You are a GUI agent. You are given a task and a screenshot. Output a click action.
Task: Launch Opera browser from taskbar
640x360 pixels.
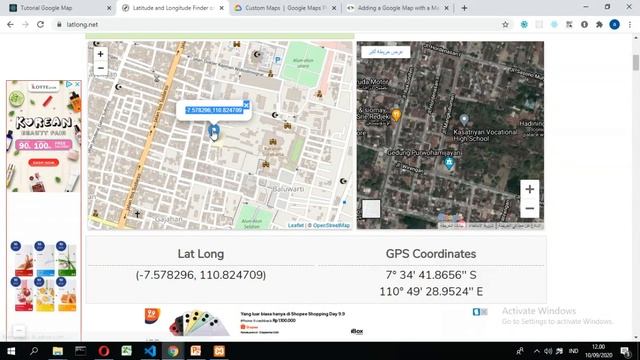tap(104, 351)
